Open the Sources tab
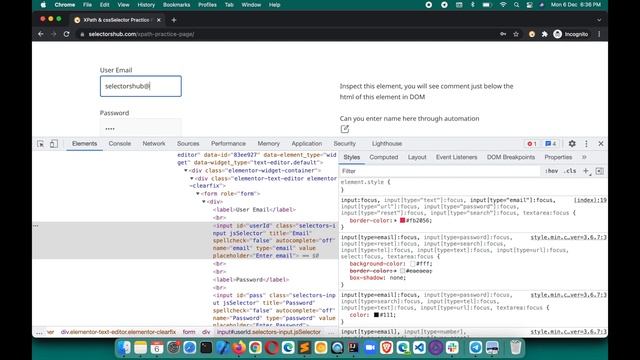The width and height of the screenshot is (640, 360). click(x=188, y=144)
